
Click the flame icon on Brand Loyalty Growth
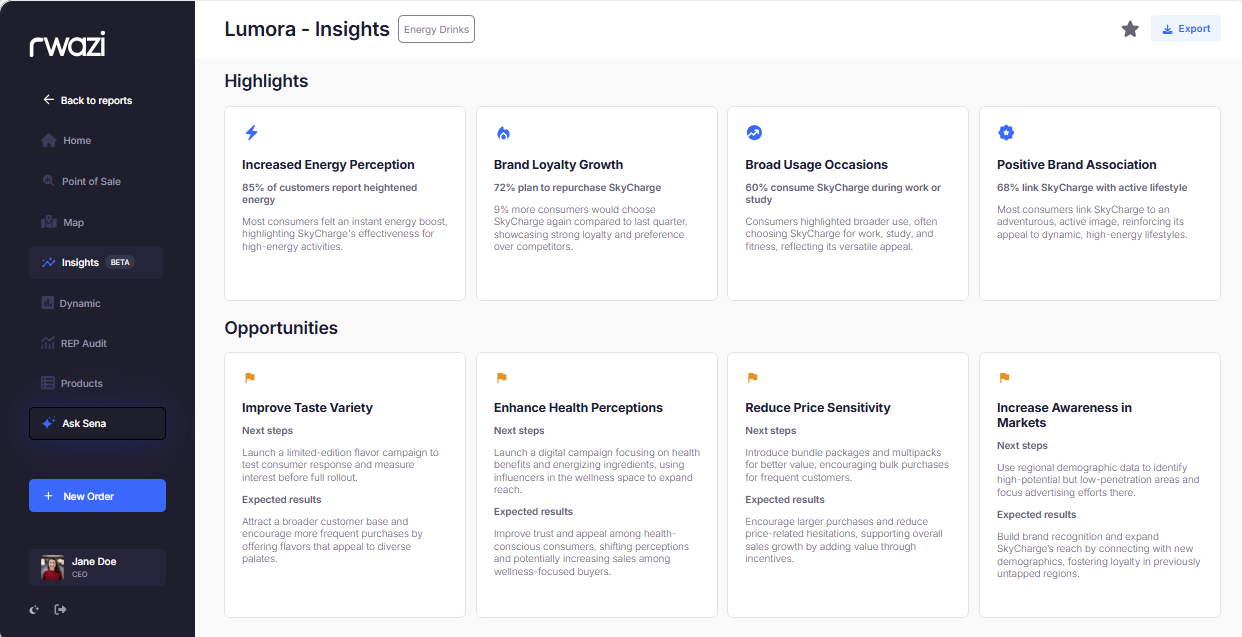coord(503,132)
